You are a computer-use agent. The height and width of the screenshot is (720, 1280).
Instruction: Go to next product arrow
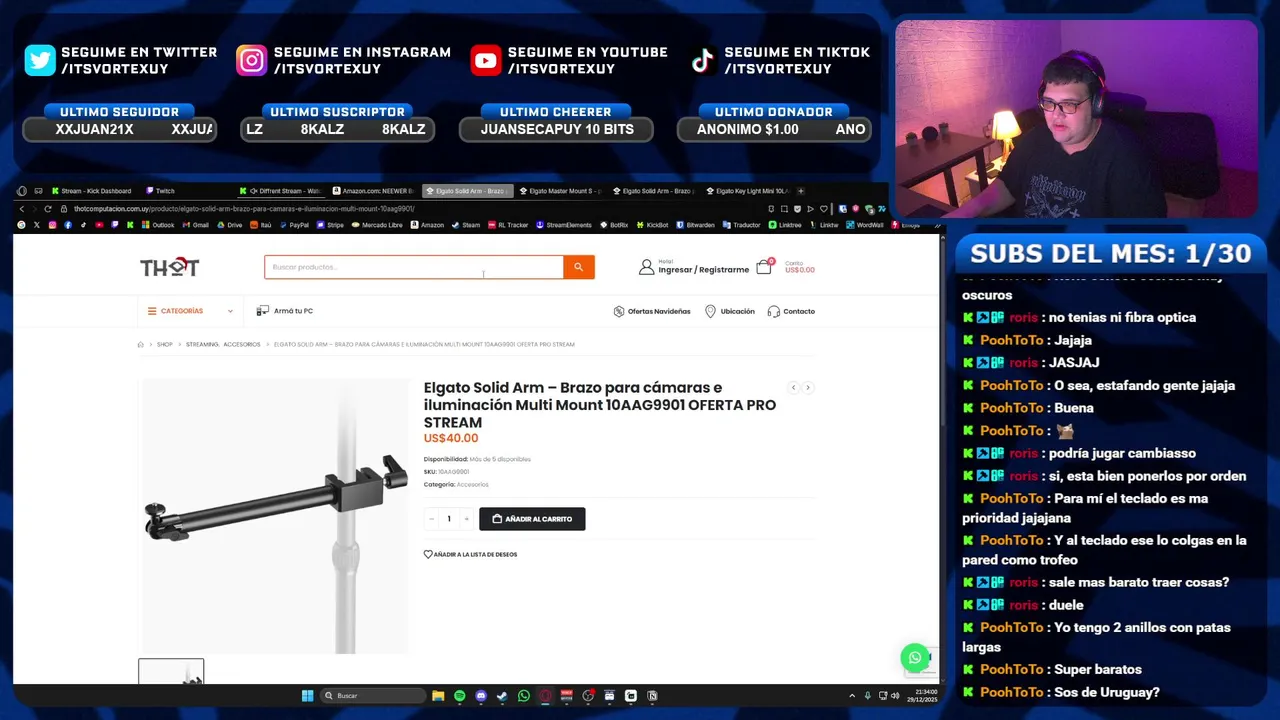click(x=808, y=387)
